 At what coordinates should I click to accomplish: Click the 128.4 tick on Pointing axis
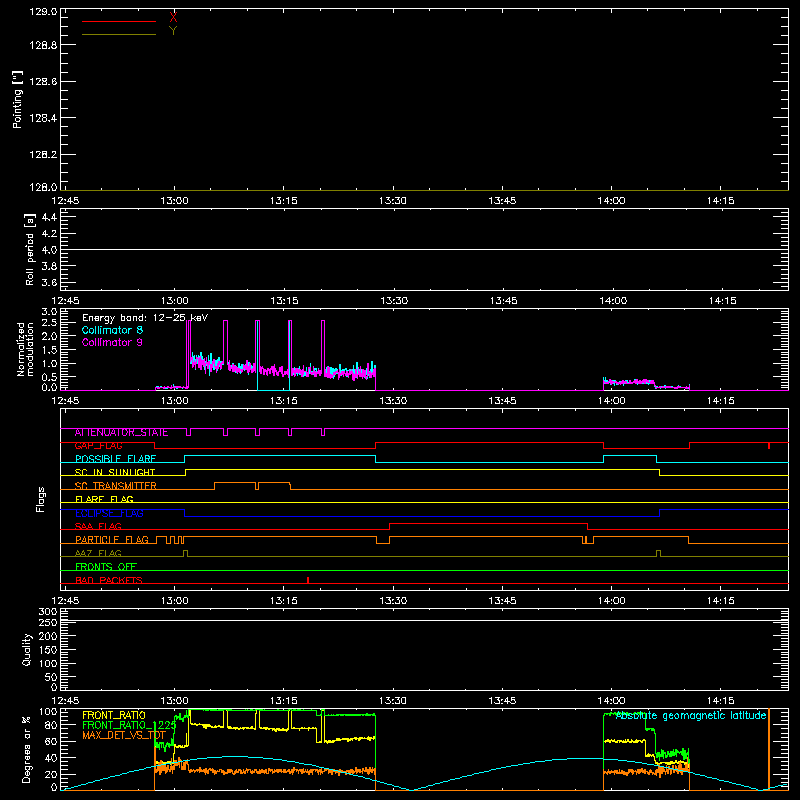pos(43,118)
